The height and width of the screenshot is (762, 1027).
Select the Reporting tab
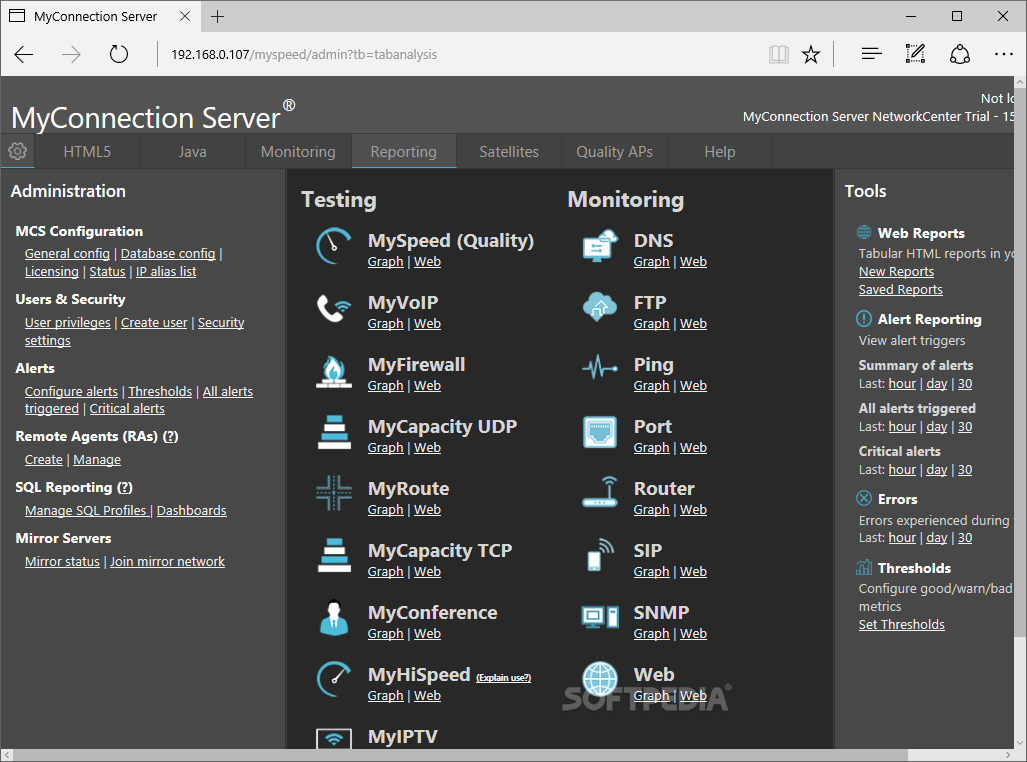point(403,151)
